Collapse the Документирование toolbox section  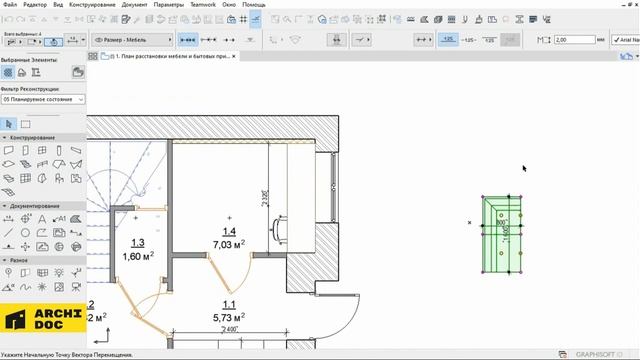coord(4,206)
